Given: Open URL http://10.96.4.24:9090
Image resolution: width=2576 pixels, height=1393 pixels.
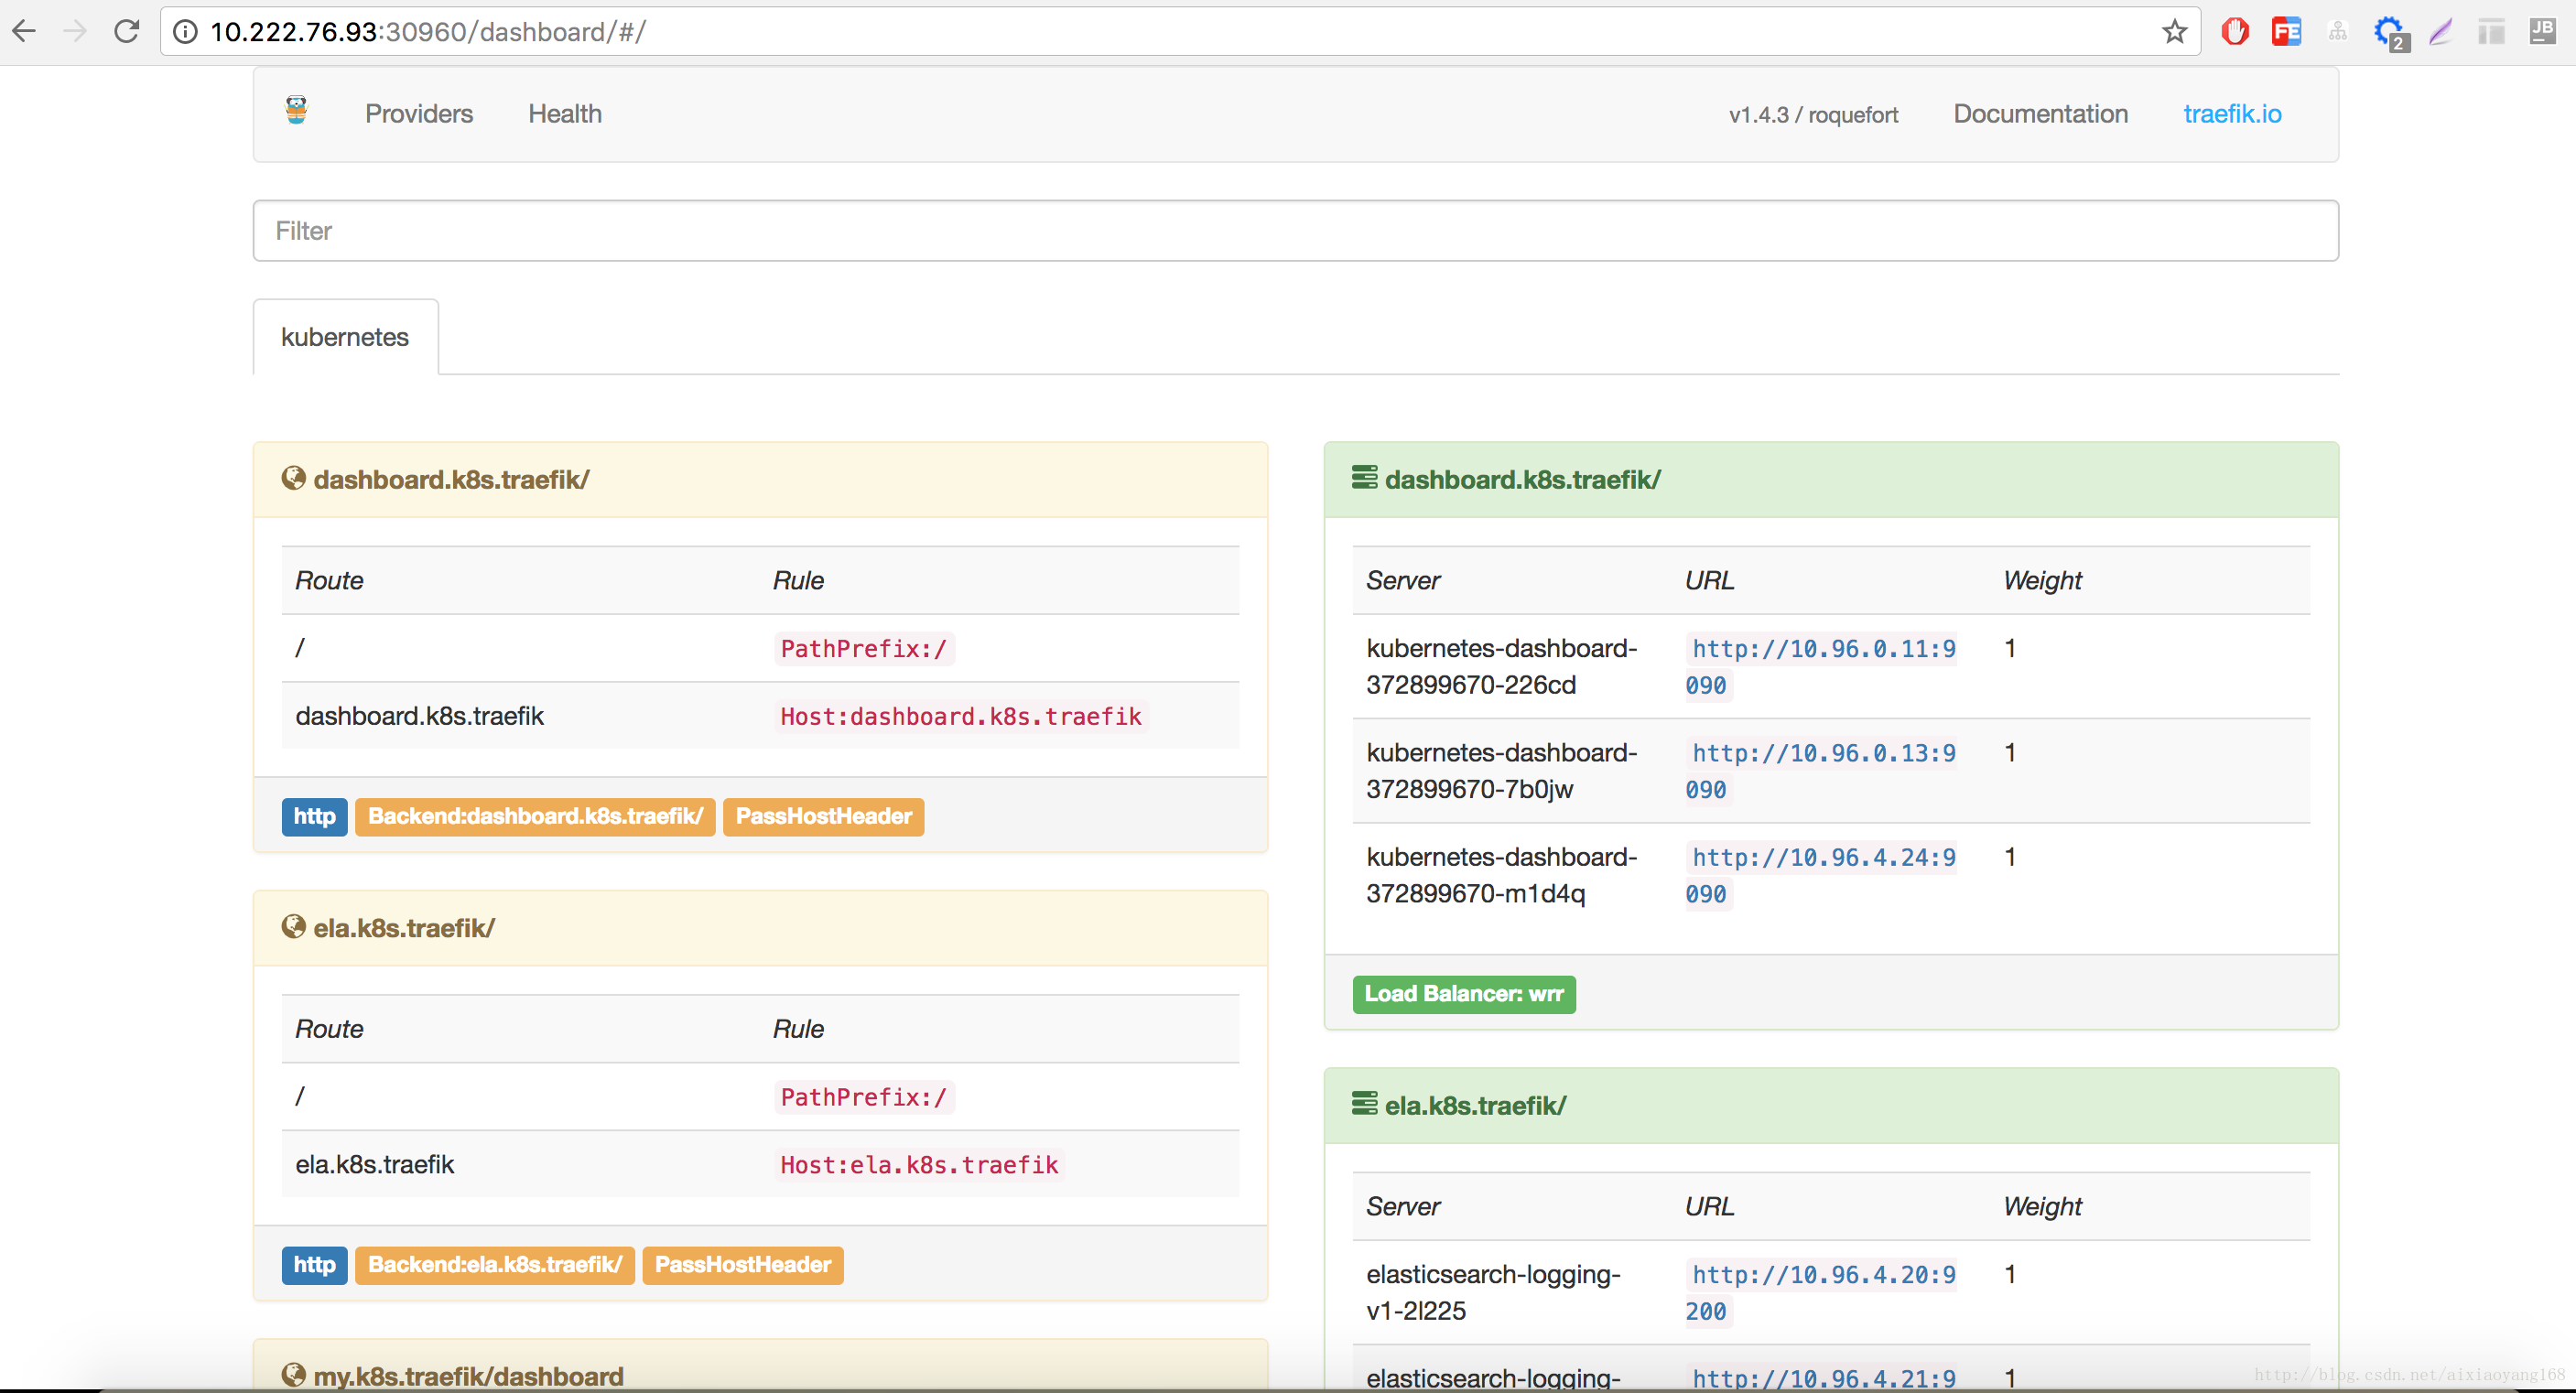Looking at the screenshot, I should [1820, 875].
